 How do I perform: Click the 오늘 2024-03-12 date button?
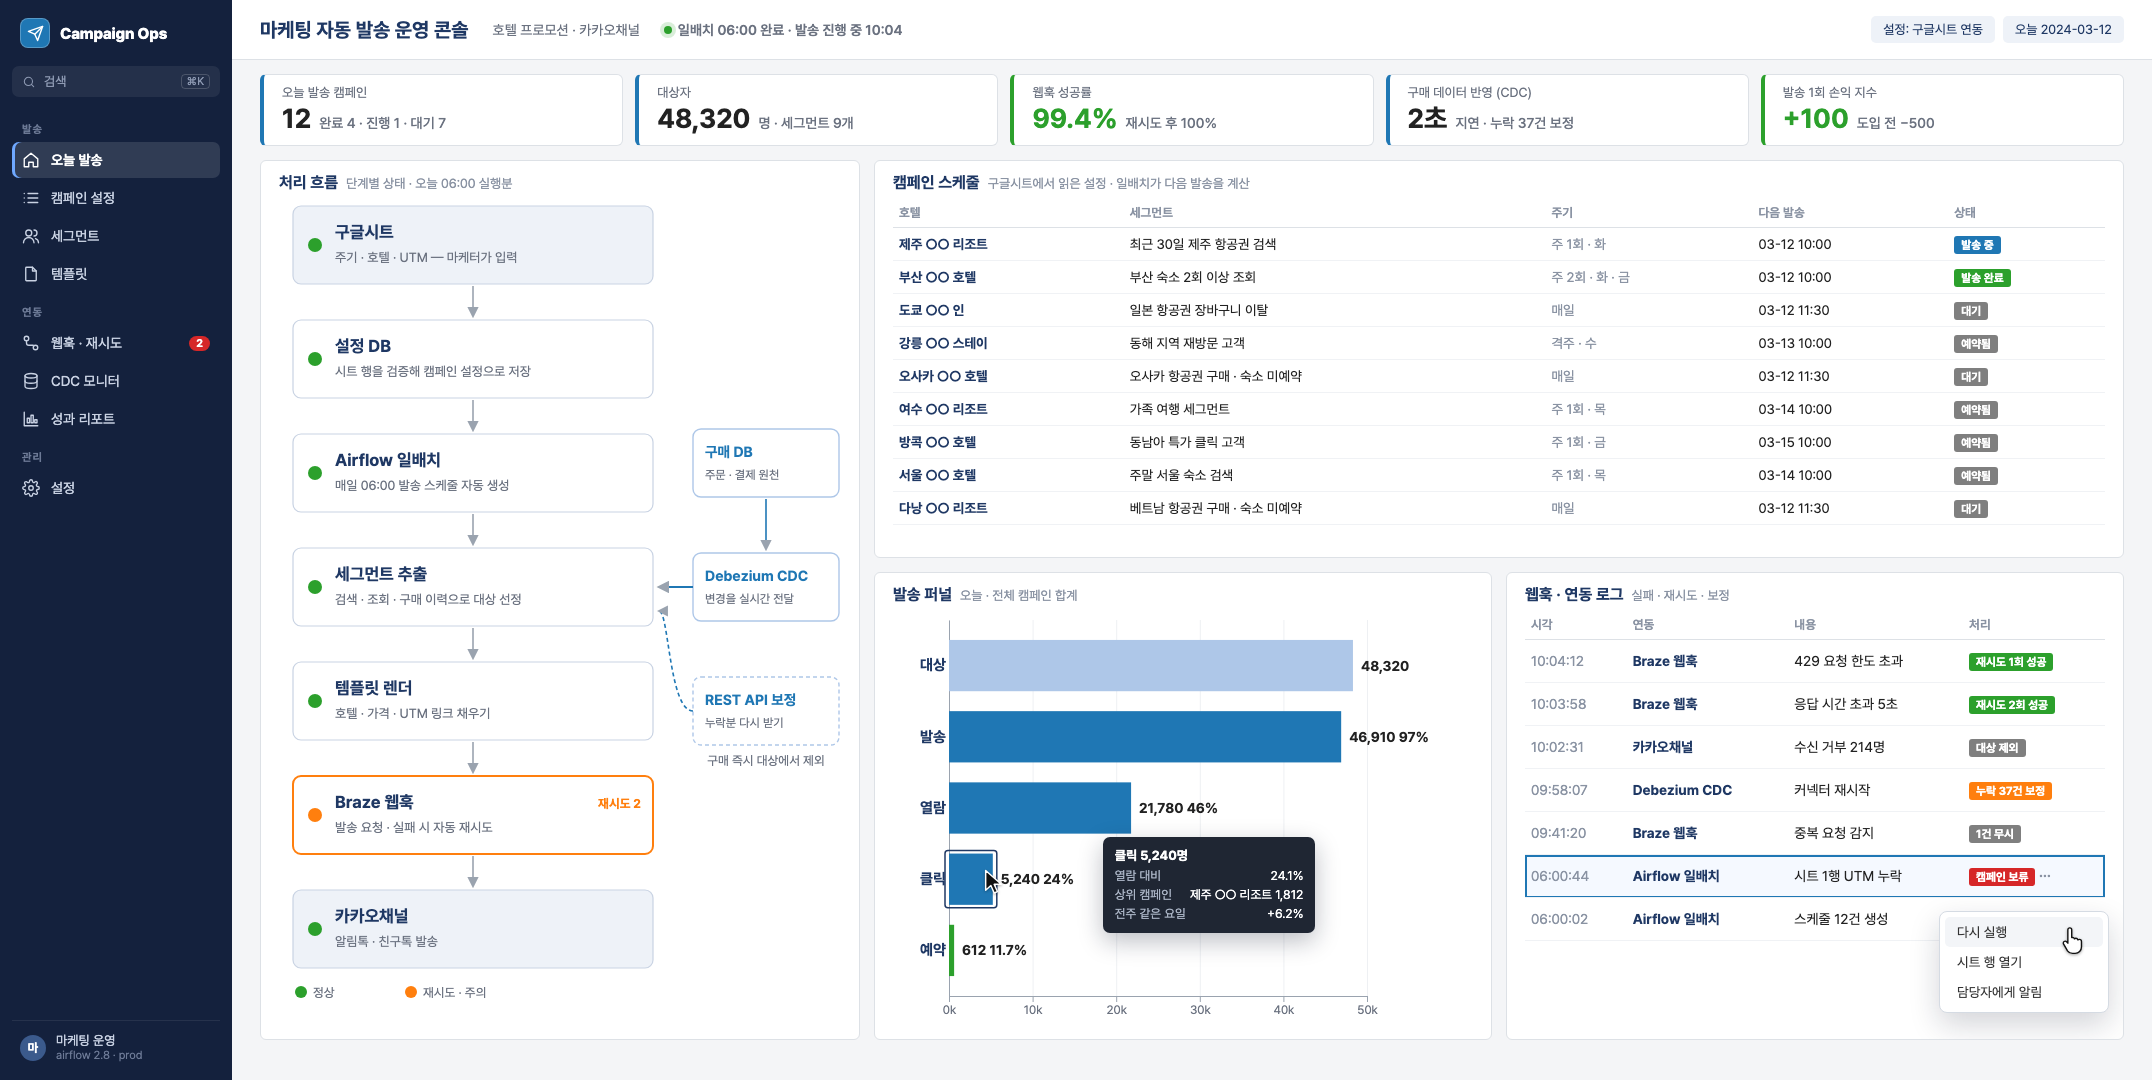pos(2063,30)
